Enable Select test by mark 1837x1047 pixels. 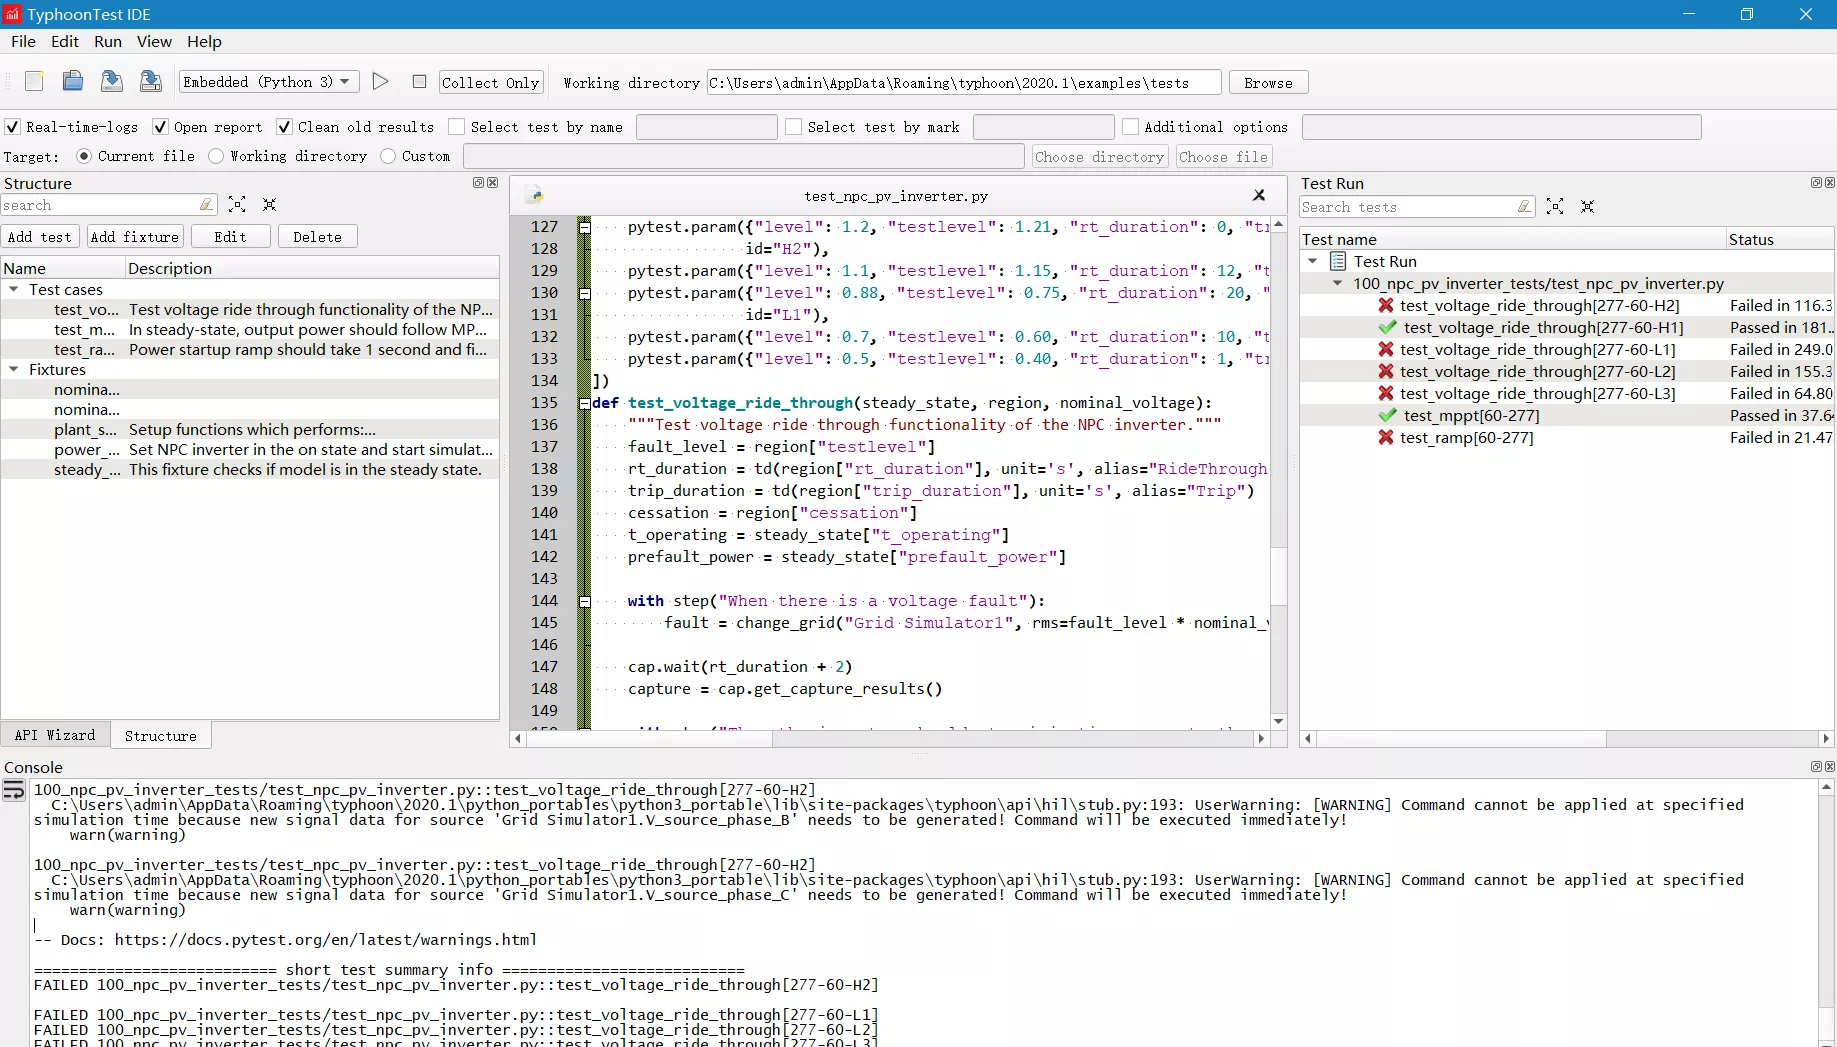point(793,127)
